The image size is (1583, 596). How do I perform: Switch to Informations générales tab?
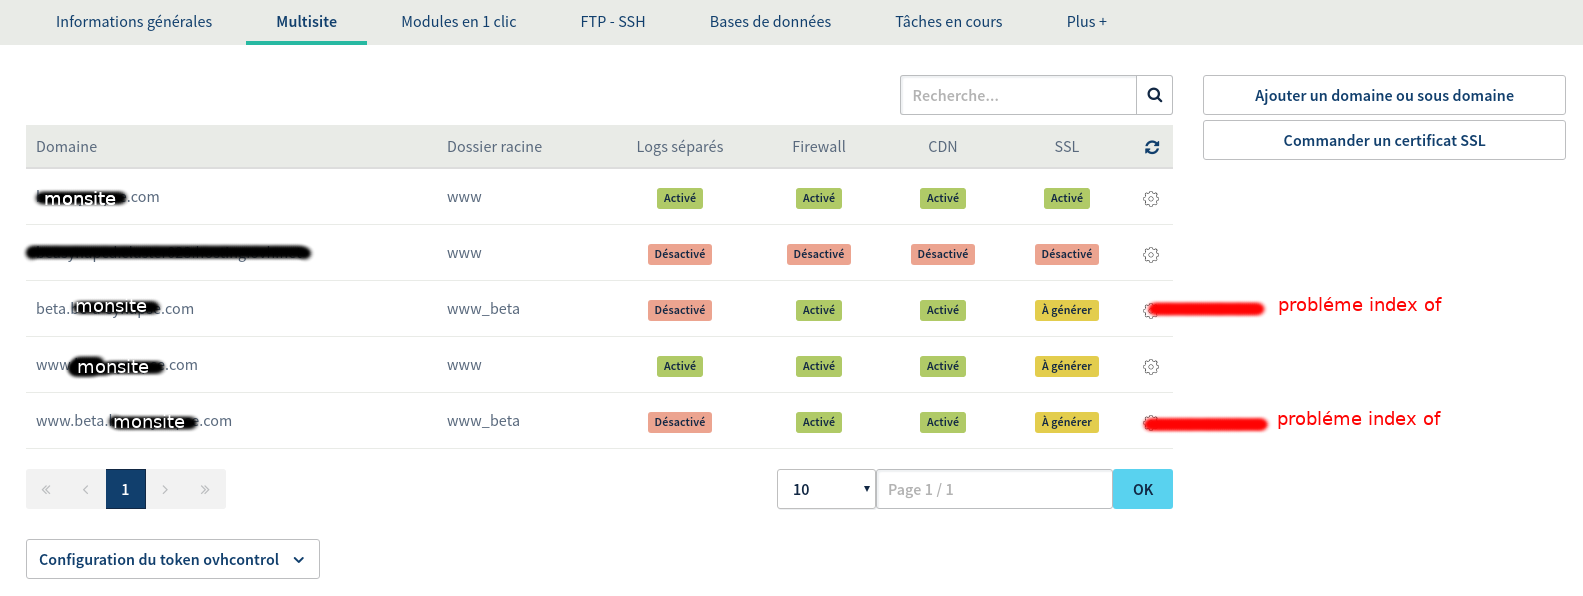(134, 22)
